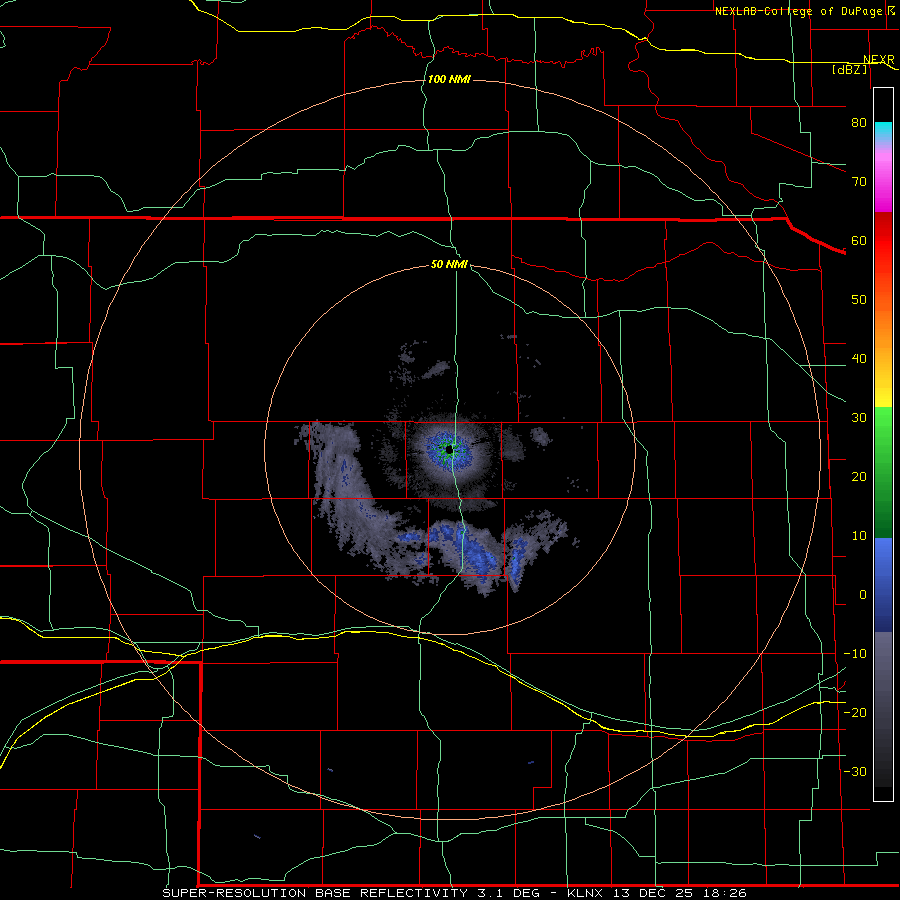Click the '50 NMI' range ring label
900x900 pixels.
point(449,265)
